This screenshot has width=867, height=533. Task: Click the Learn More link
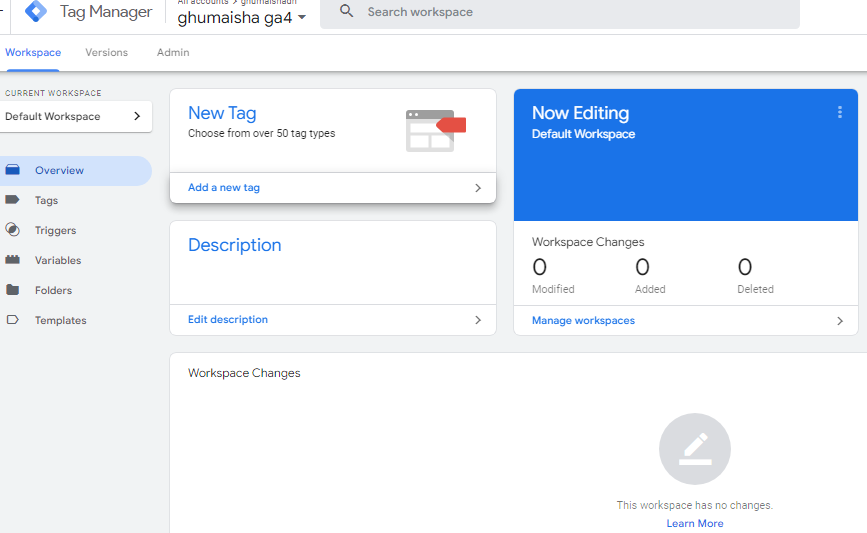click(x=694, y=523)
